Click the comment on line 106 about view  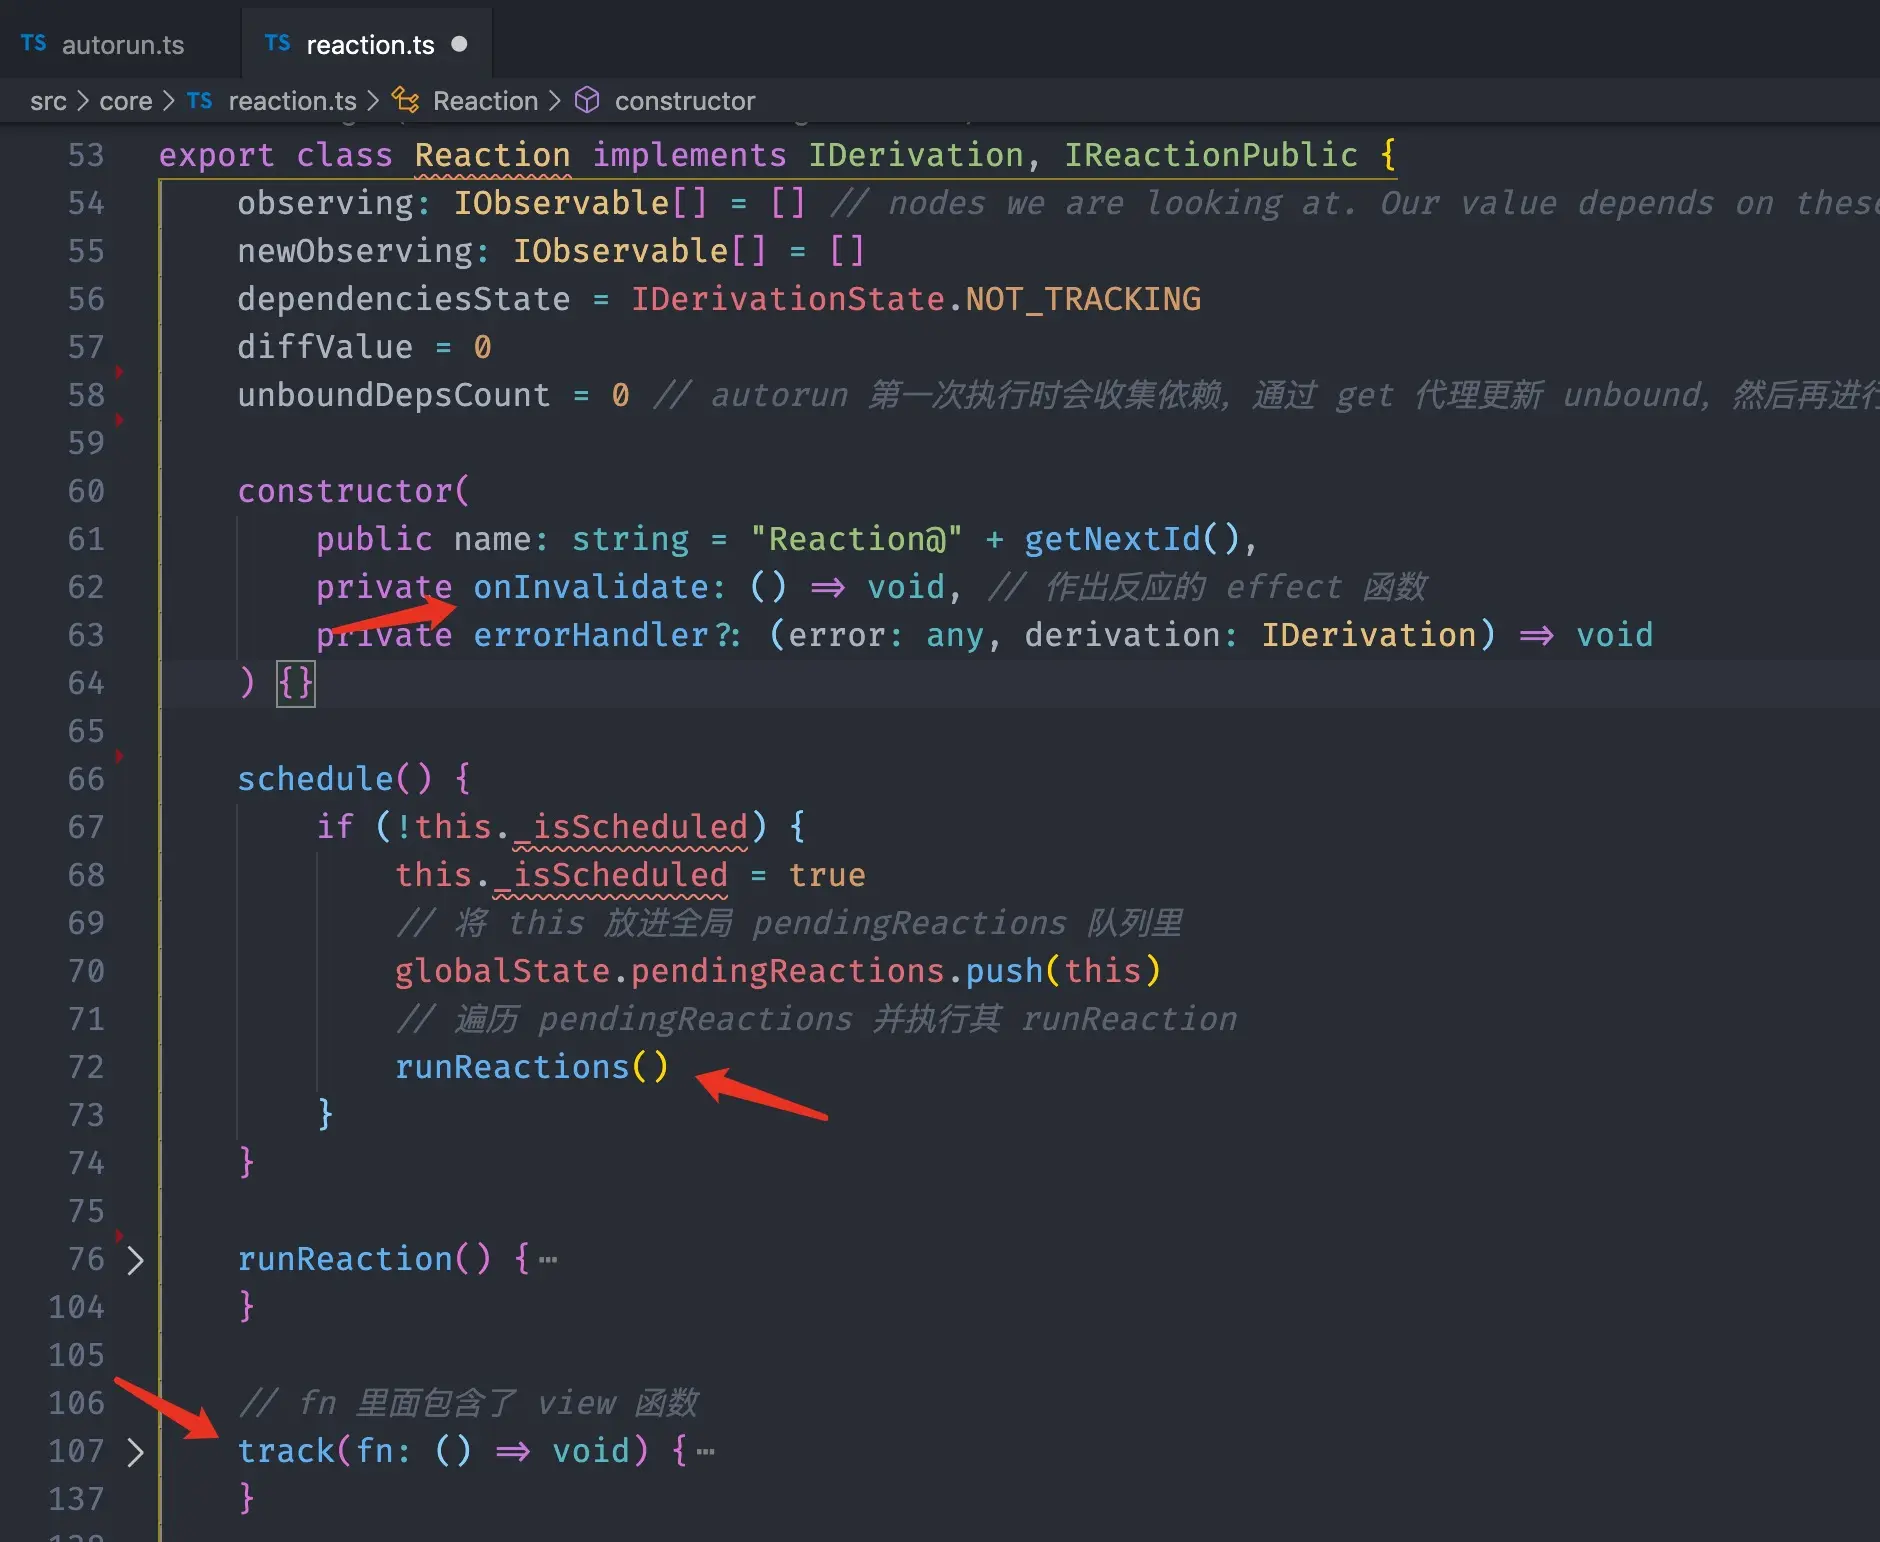468,1404
